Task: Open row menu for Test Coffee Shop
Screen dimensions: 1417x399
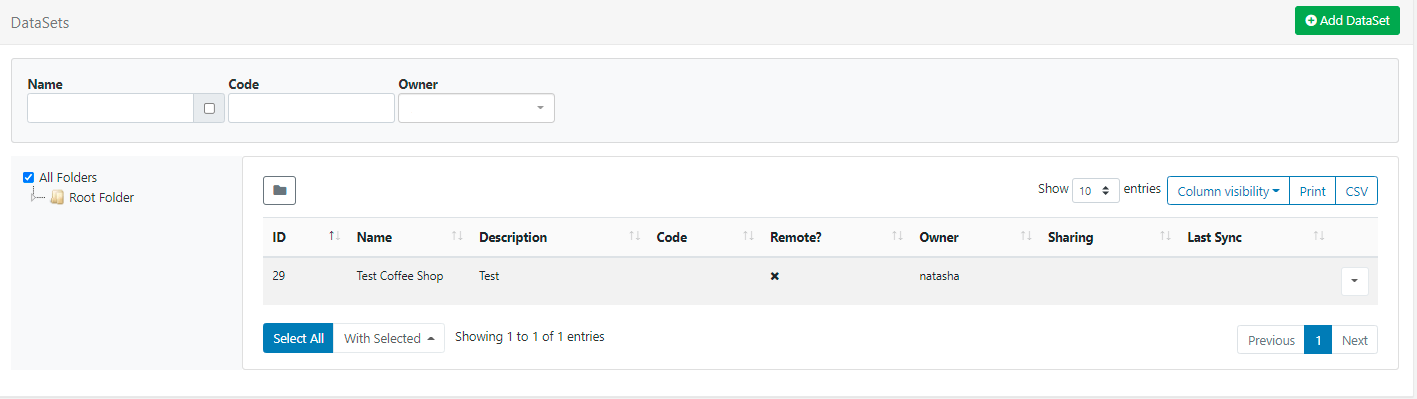Action: click(1354, 281)
